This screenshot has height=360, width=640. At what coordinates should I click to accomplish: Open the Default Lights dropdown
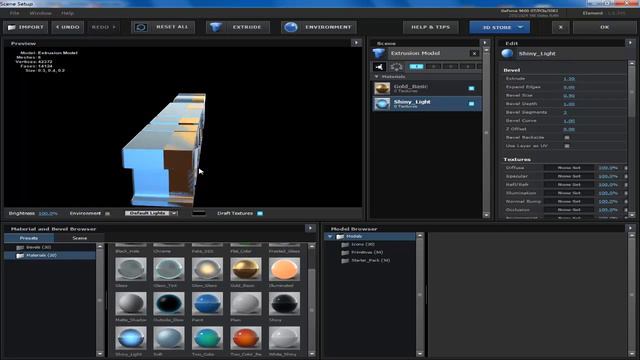point(151,213)
